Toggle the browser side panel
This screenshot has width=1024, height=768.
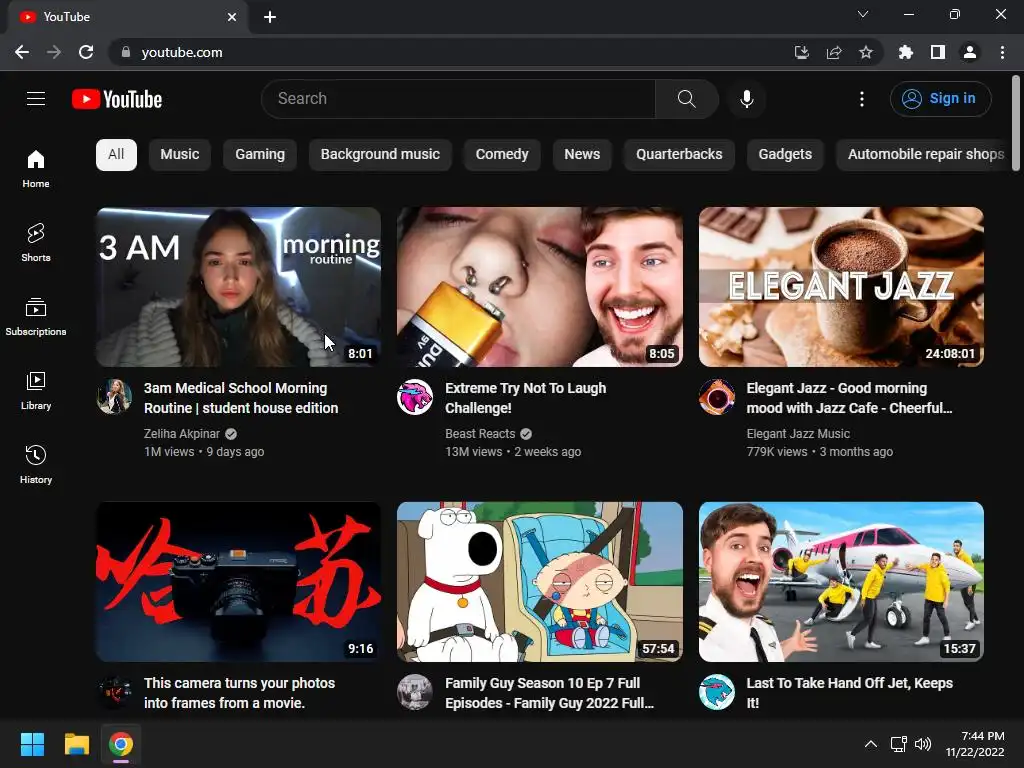(938, 52)
